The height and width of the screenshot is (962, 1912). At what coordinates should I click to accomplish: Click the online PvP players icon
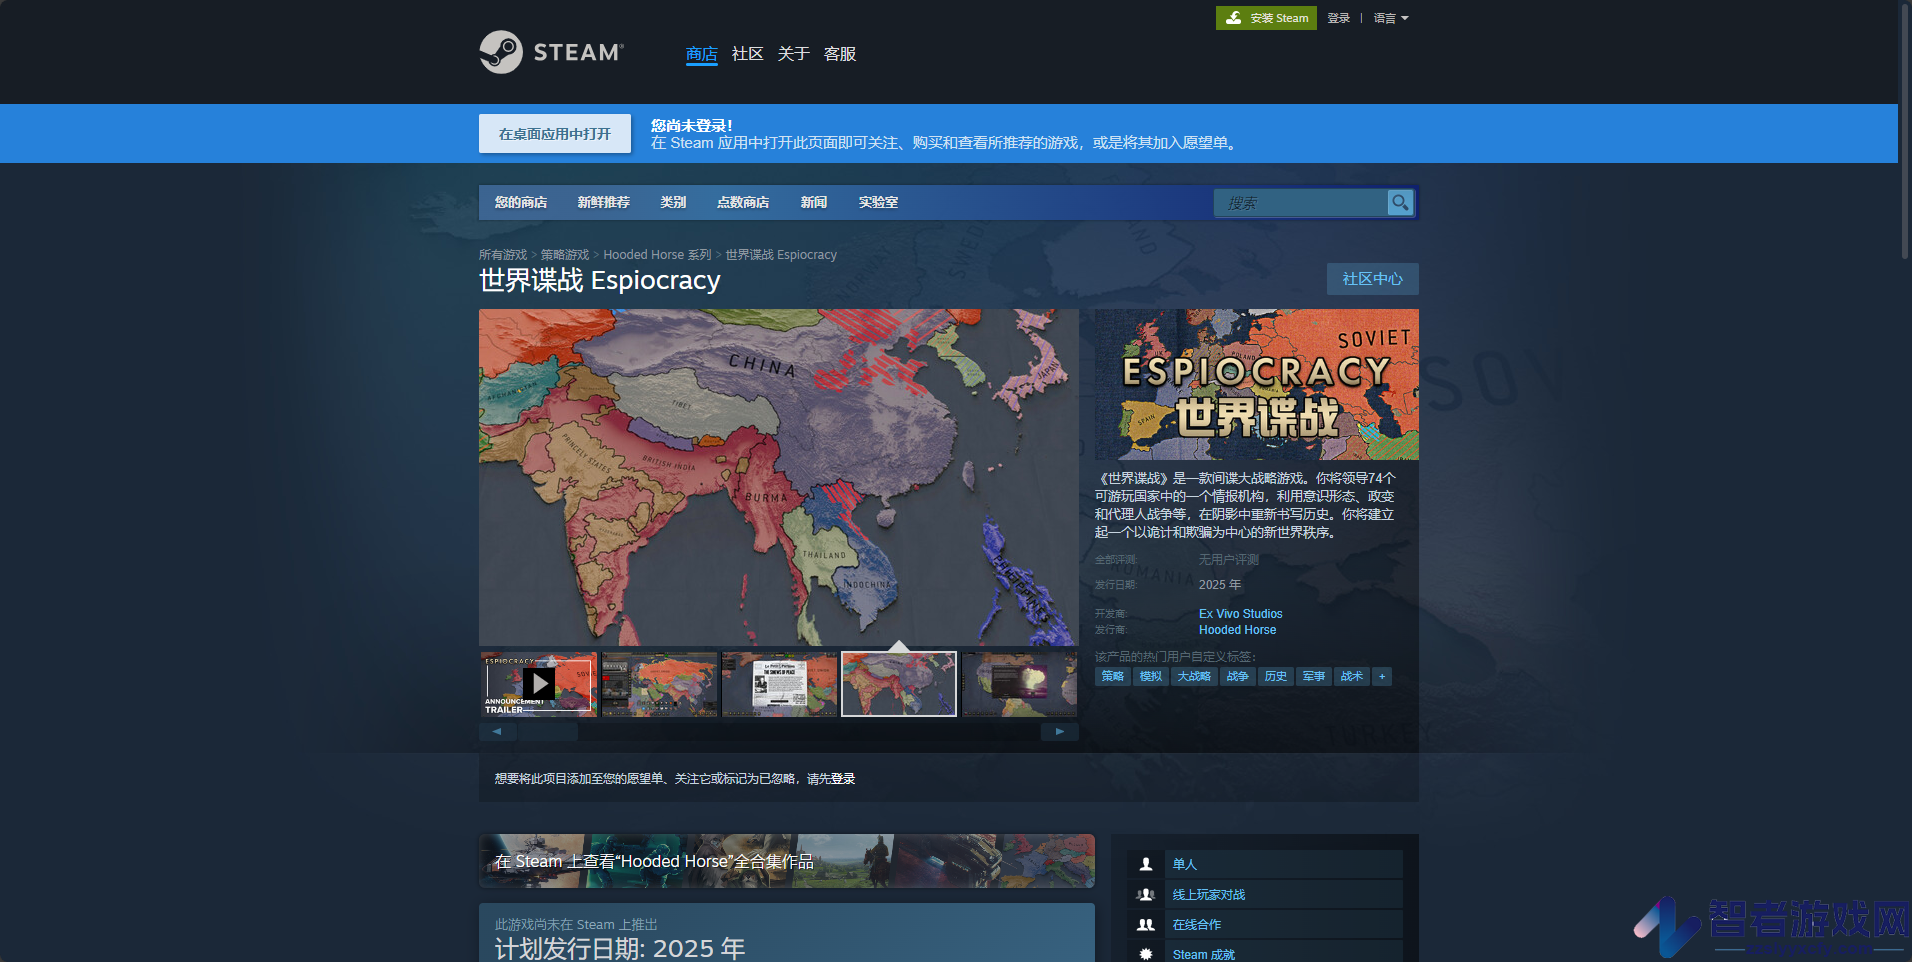[1146, 895]
